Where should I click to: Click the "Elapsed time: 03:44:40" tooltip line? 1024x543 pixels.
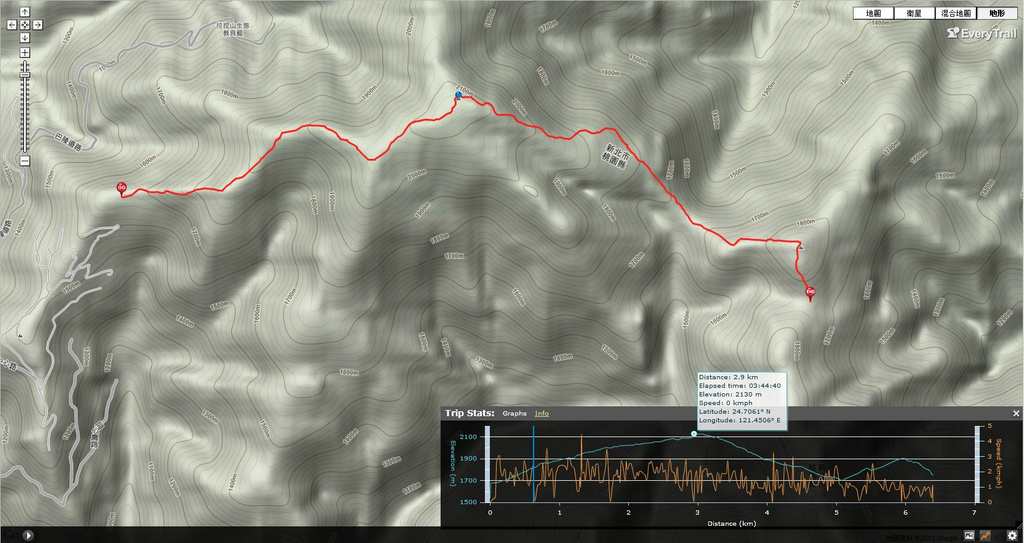tap(739, 386)
